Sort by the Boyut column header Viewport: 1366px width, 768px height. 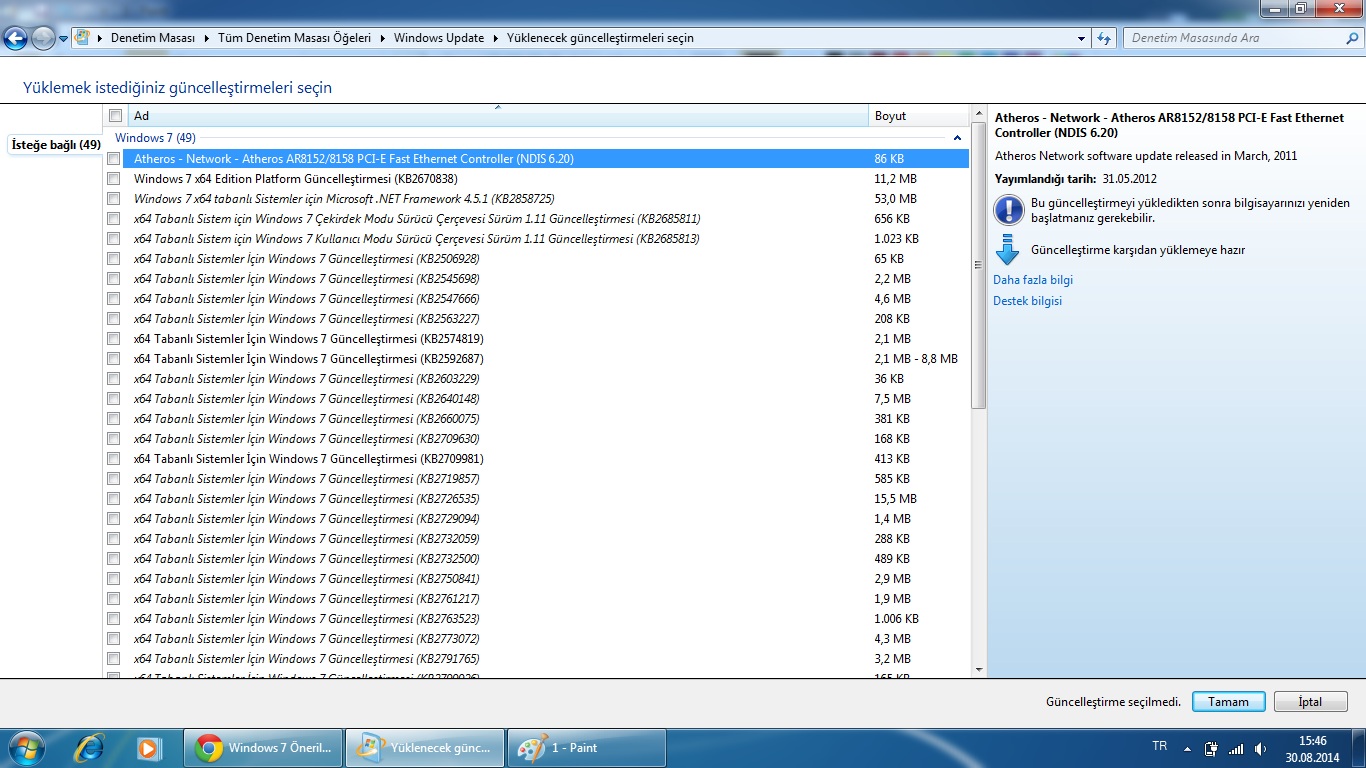(919, 116)
